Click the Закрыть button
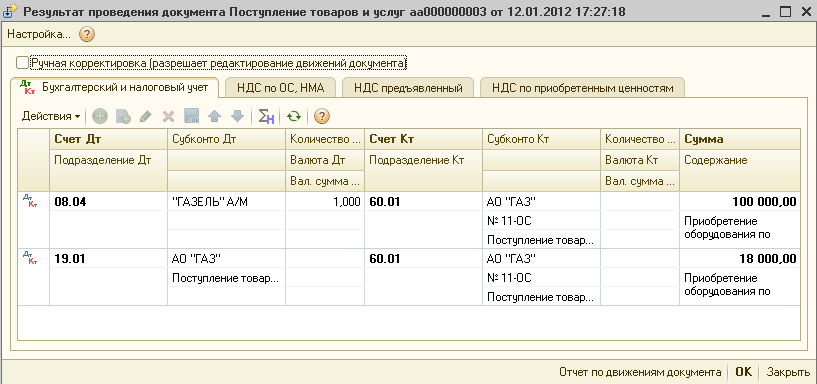Screen dimensions: 817x384 pos(788,372)
